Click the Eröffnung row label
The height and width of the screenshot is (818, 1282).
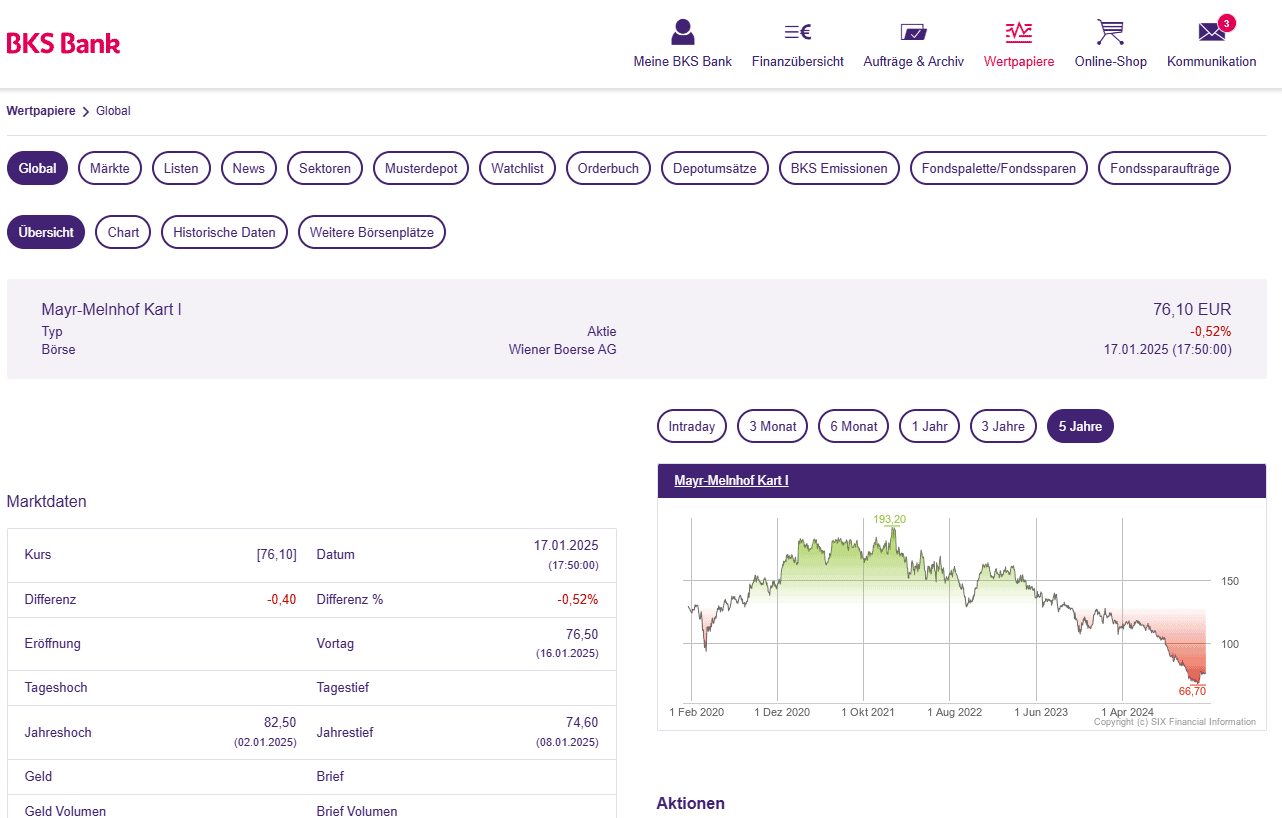52,644
